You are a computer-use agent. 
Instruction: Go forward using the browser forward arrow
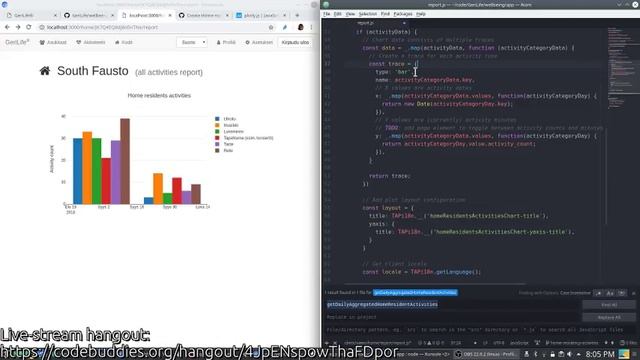point(18,27)
